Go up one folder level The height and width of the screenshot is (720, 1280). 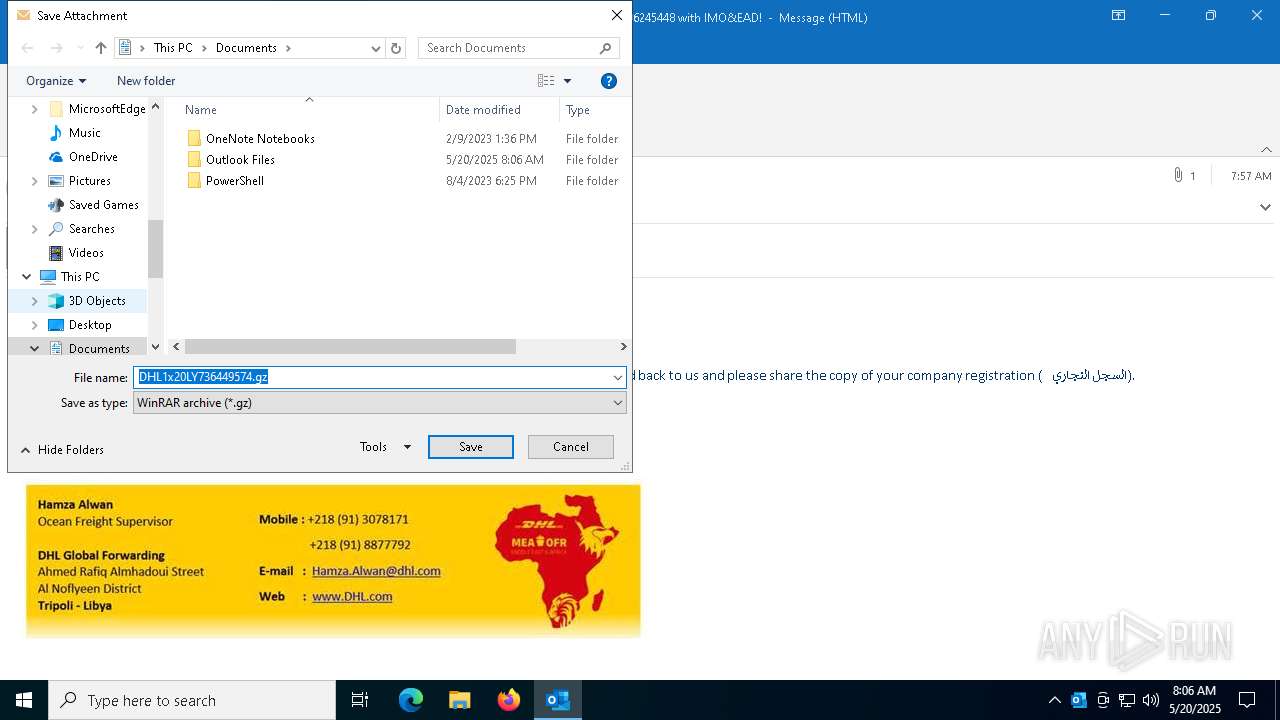pos(100,48)
